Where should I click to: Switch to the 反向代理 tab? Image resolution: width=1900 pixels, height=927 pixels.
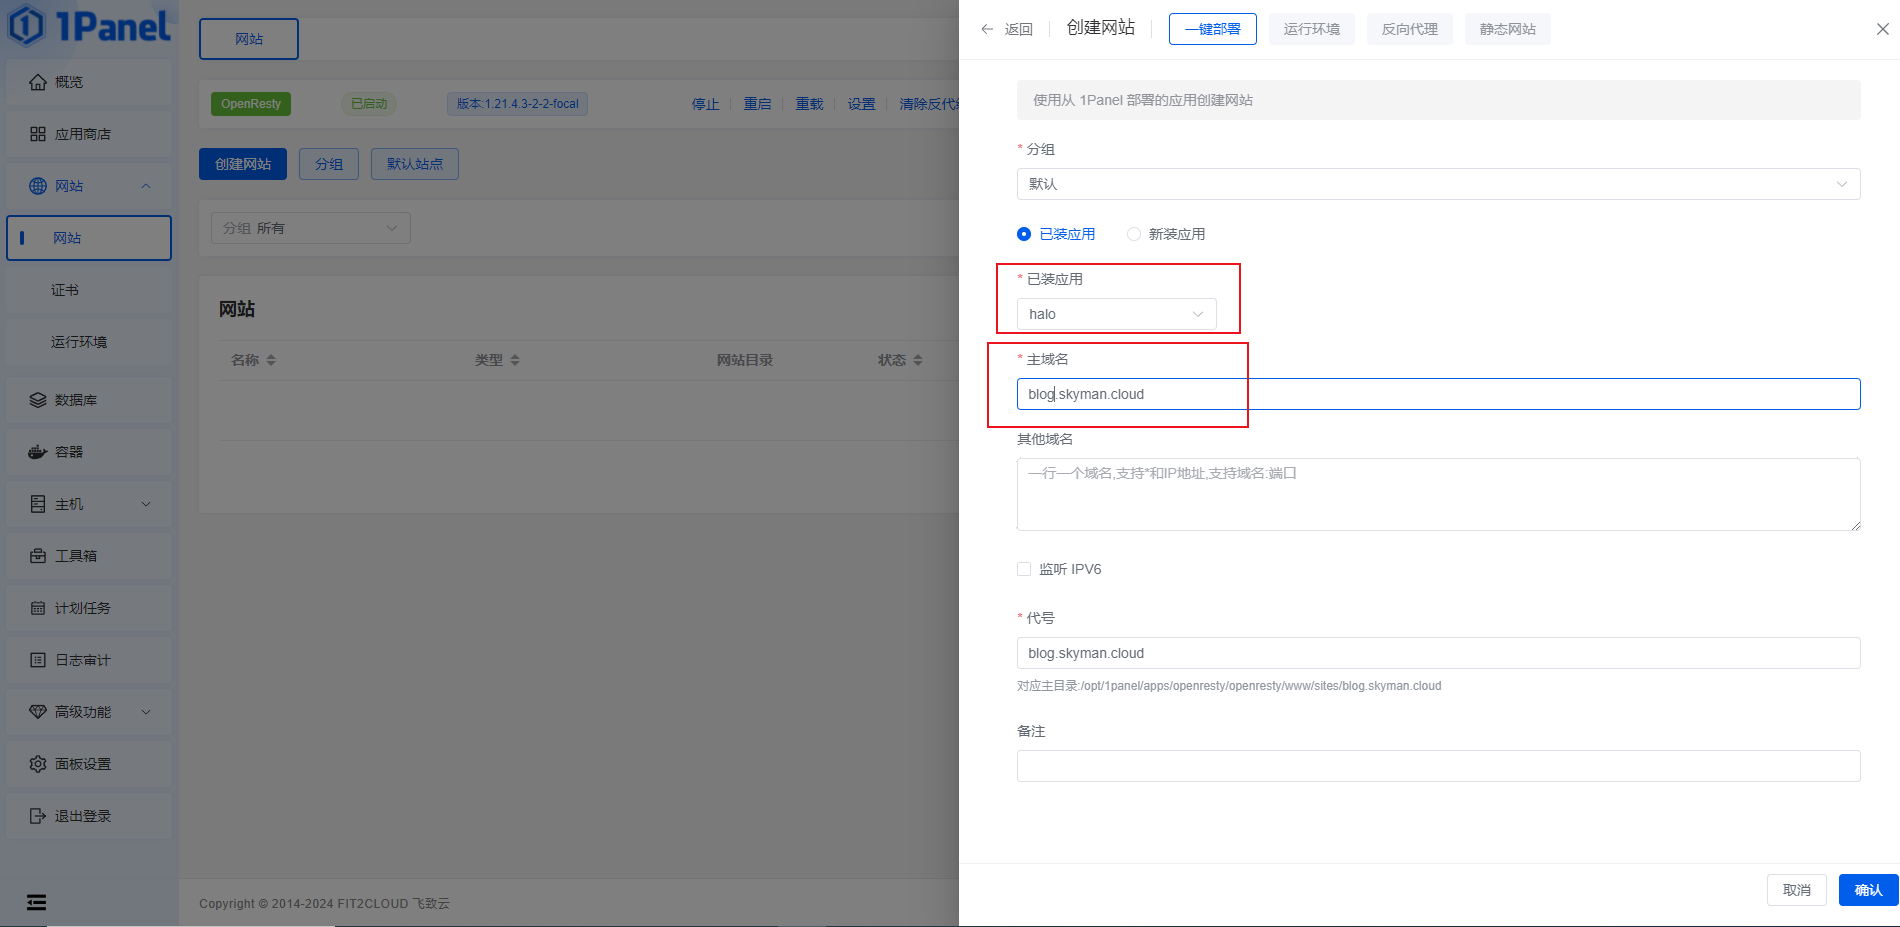tap(1409, 29)
